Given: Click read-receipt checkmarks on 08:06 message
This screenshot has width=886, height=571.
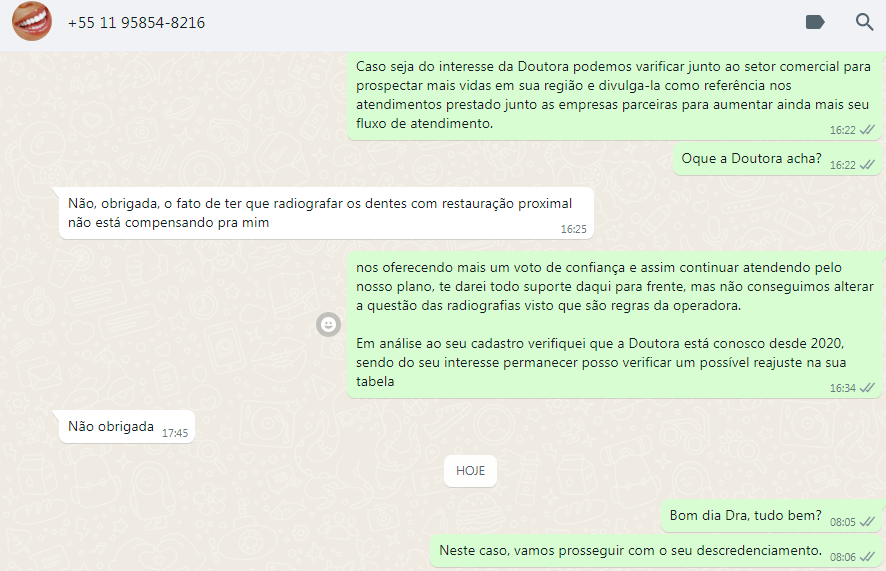Looking at the screenshot, I should pyautogui.click(x=867, y=557).
